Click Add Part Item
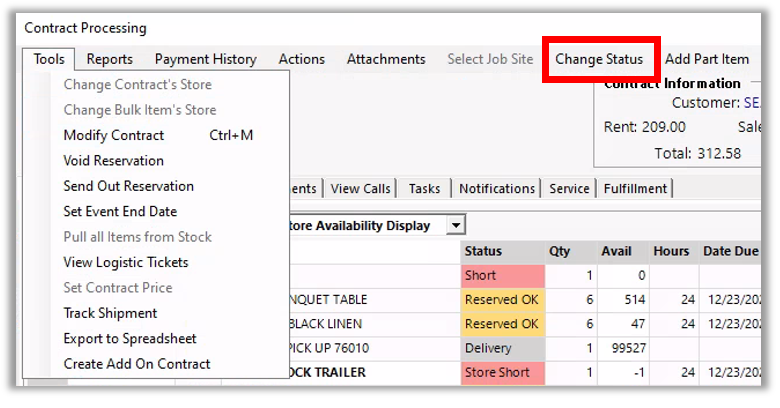This screenshot has width=780, height=408. point(706,60)
